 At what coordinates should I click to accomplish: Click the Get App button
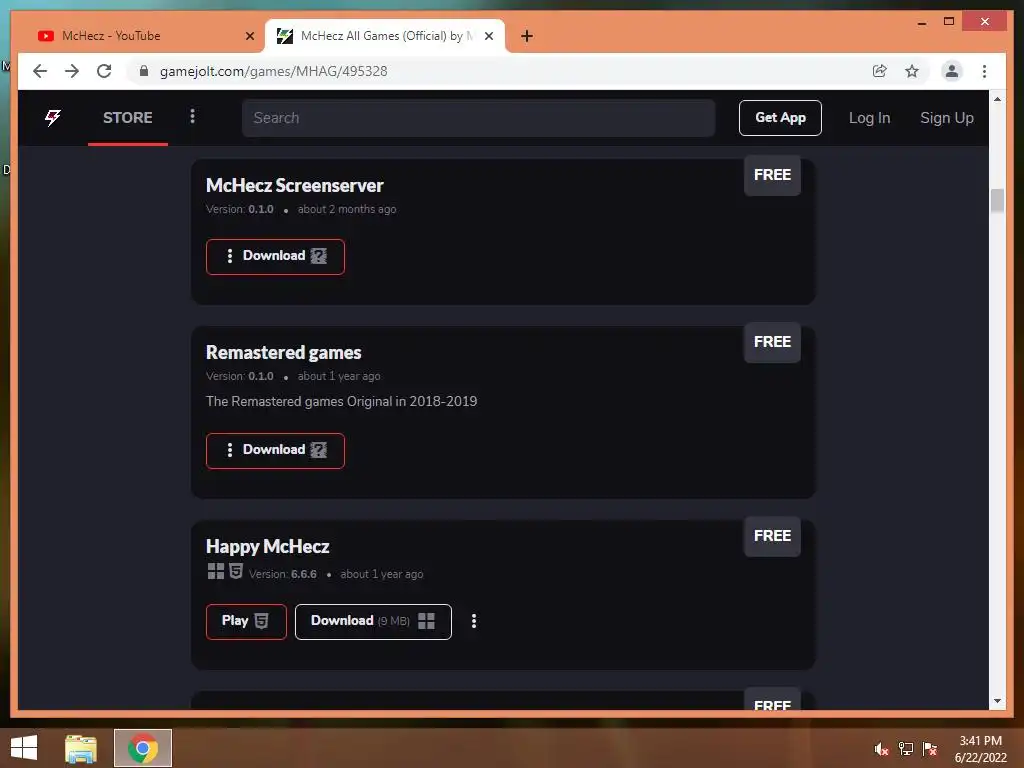(x=780, y=118)
